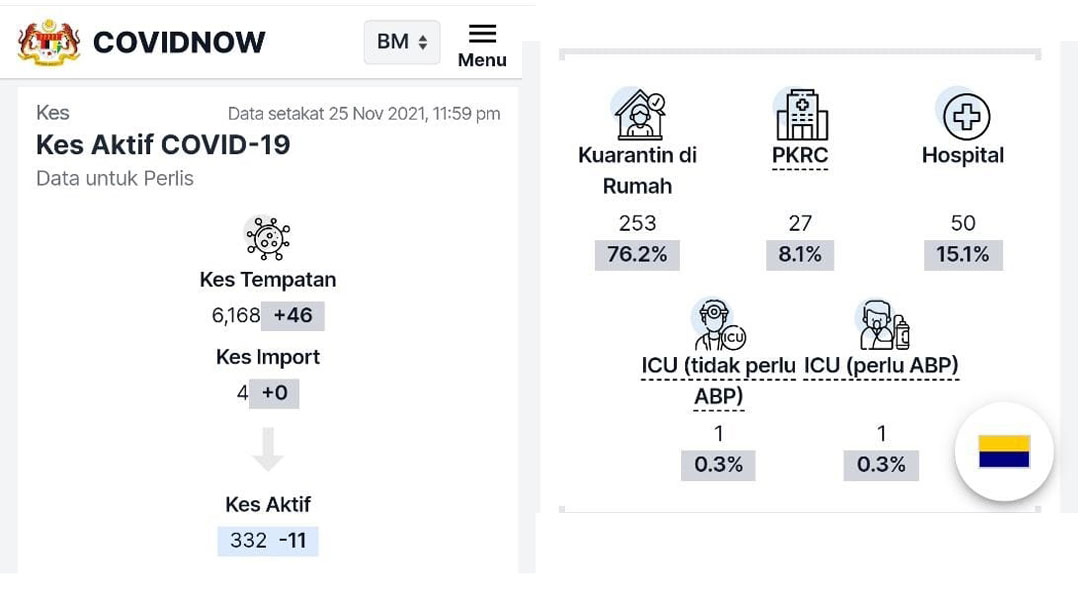The width and height of the screenshot is (1080, 600).
Task: Click the COVIDNOW site title
Action: 179,43
